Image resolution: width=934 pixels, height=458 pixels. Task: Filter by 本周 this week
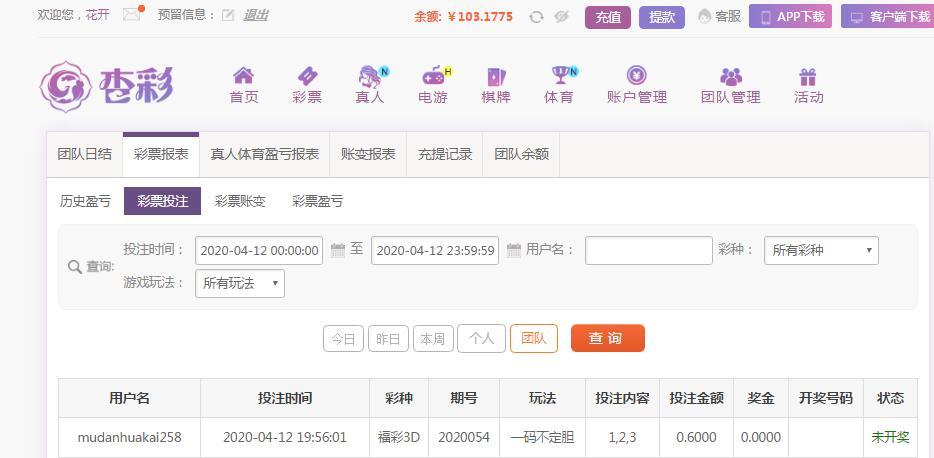click(433, 338)
